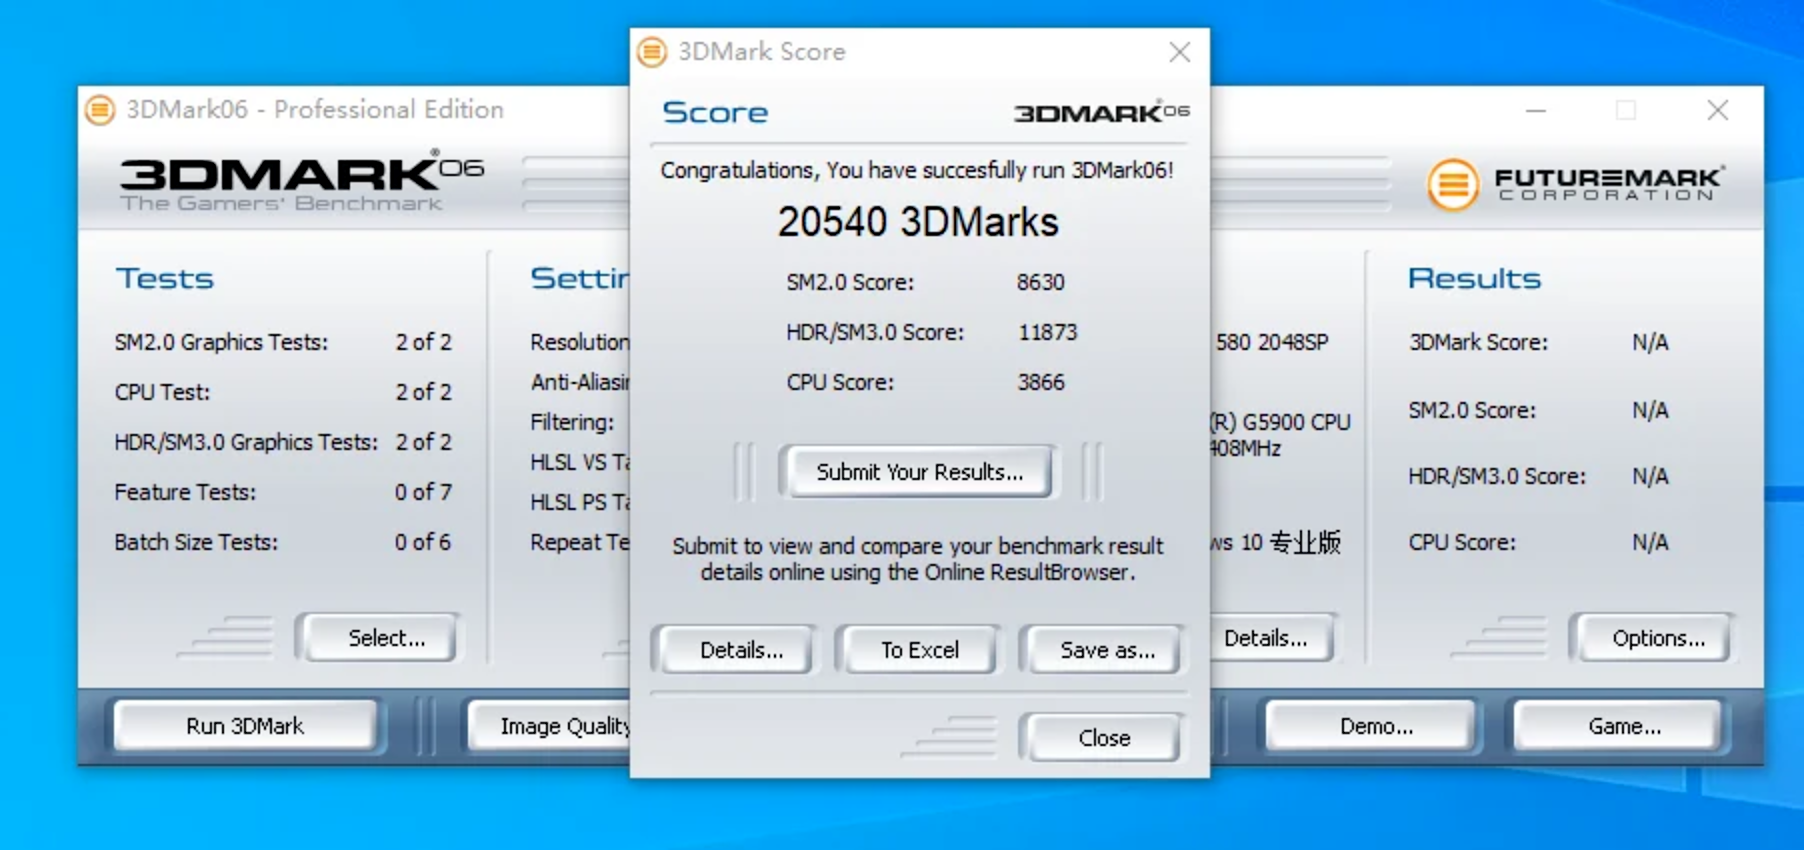Image resolution: width=1804 pixels, height=850 pixels.
Task: Close the 3DMark06 Professional Edition window
Action: [x=1718, y=110]
